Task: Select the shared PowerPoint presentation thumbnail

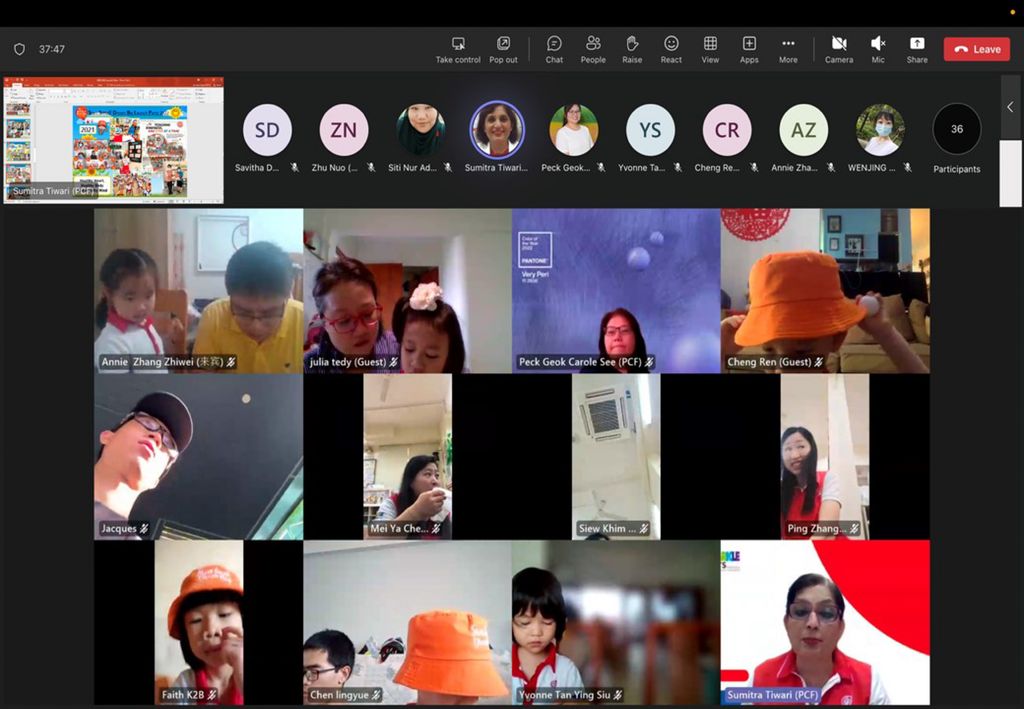Action: tap(114, 140)
